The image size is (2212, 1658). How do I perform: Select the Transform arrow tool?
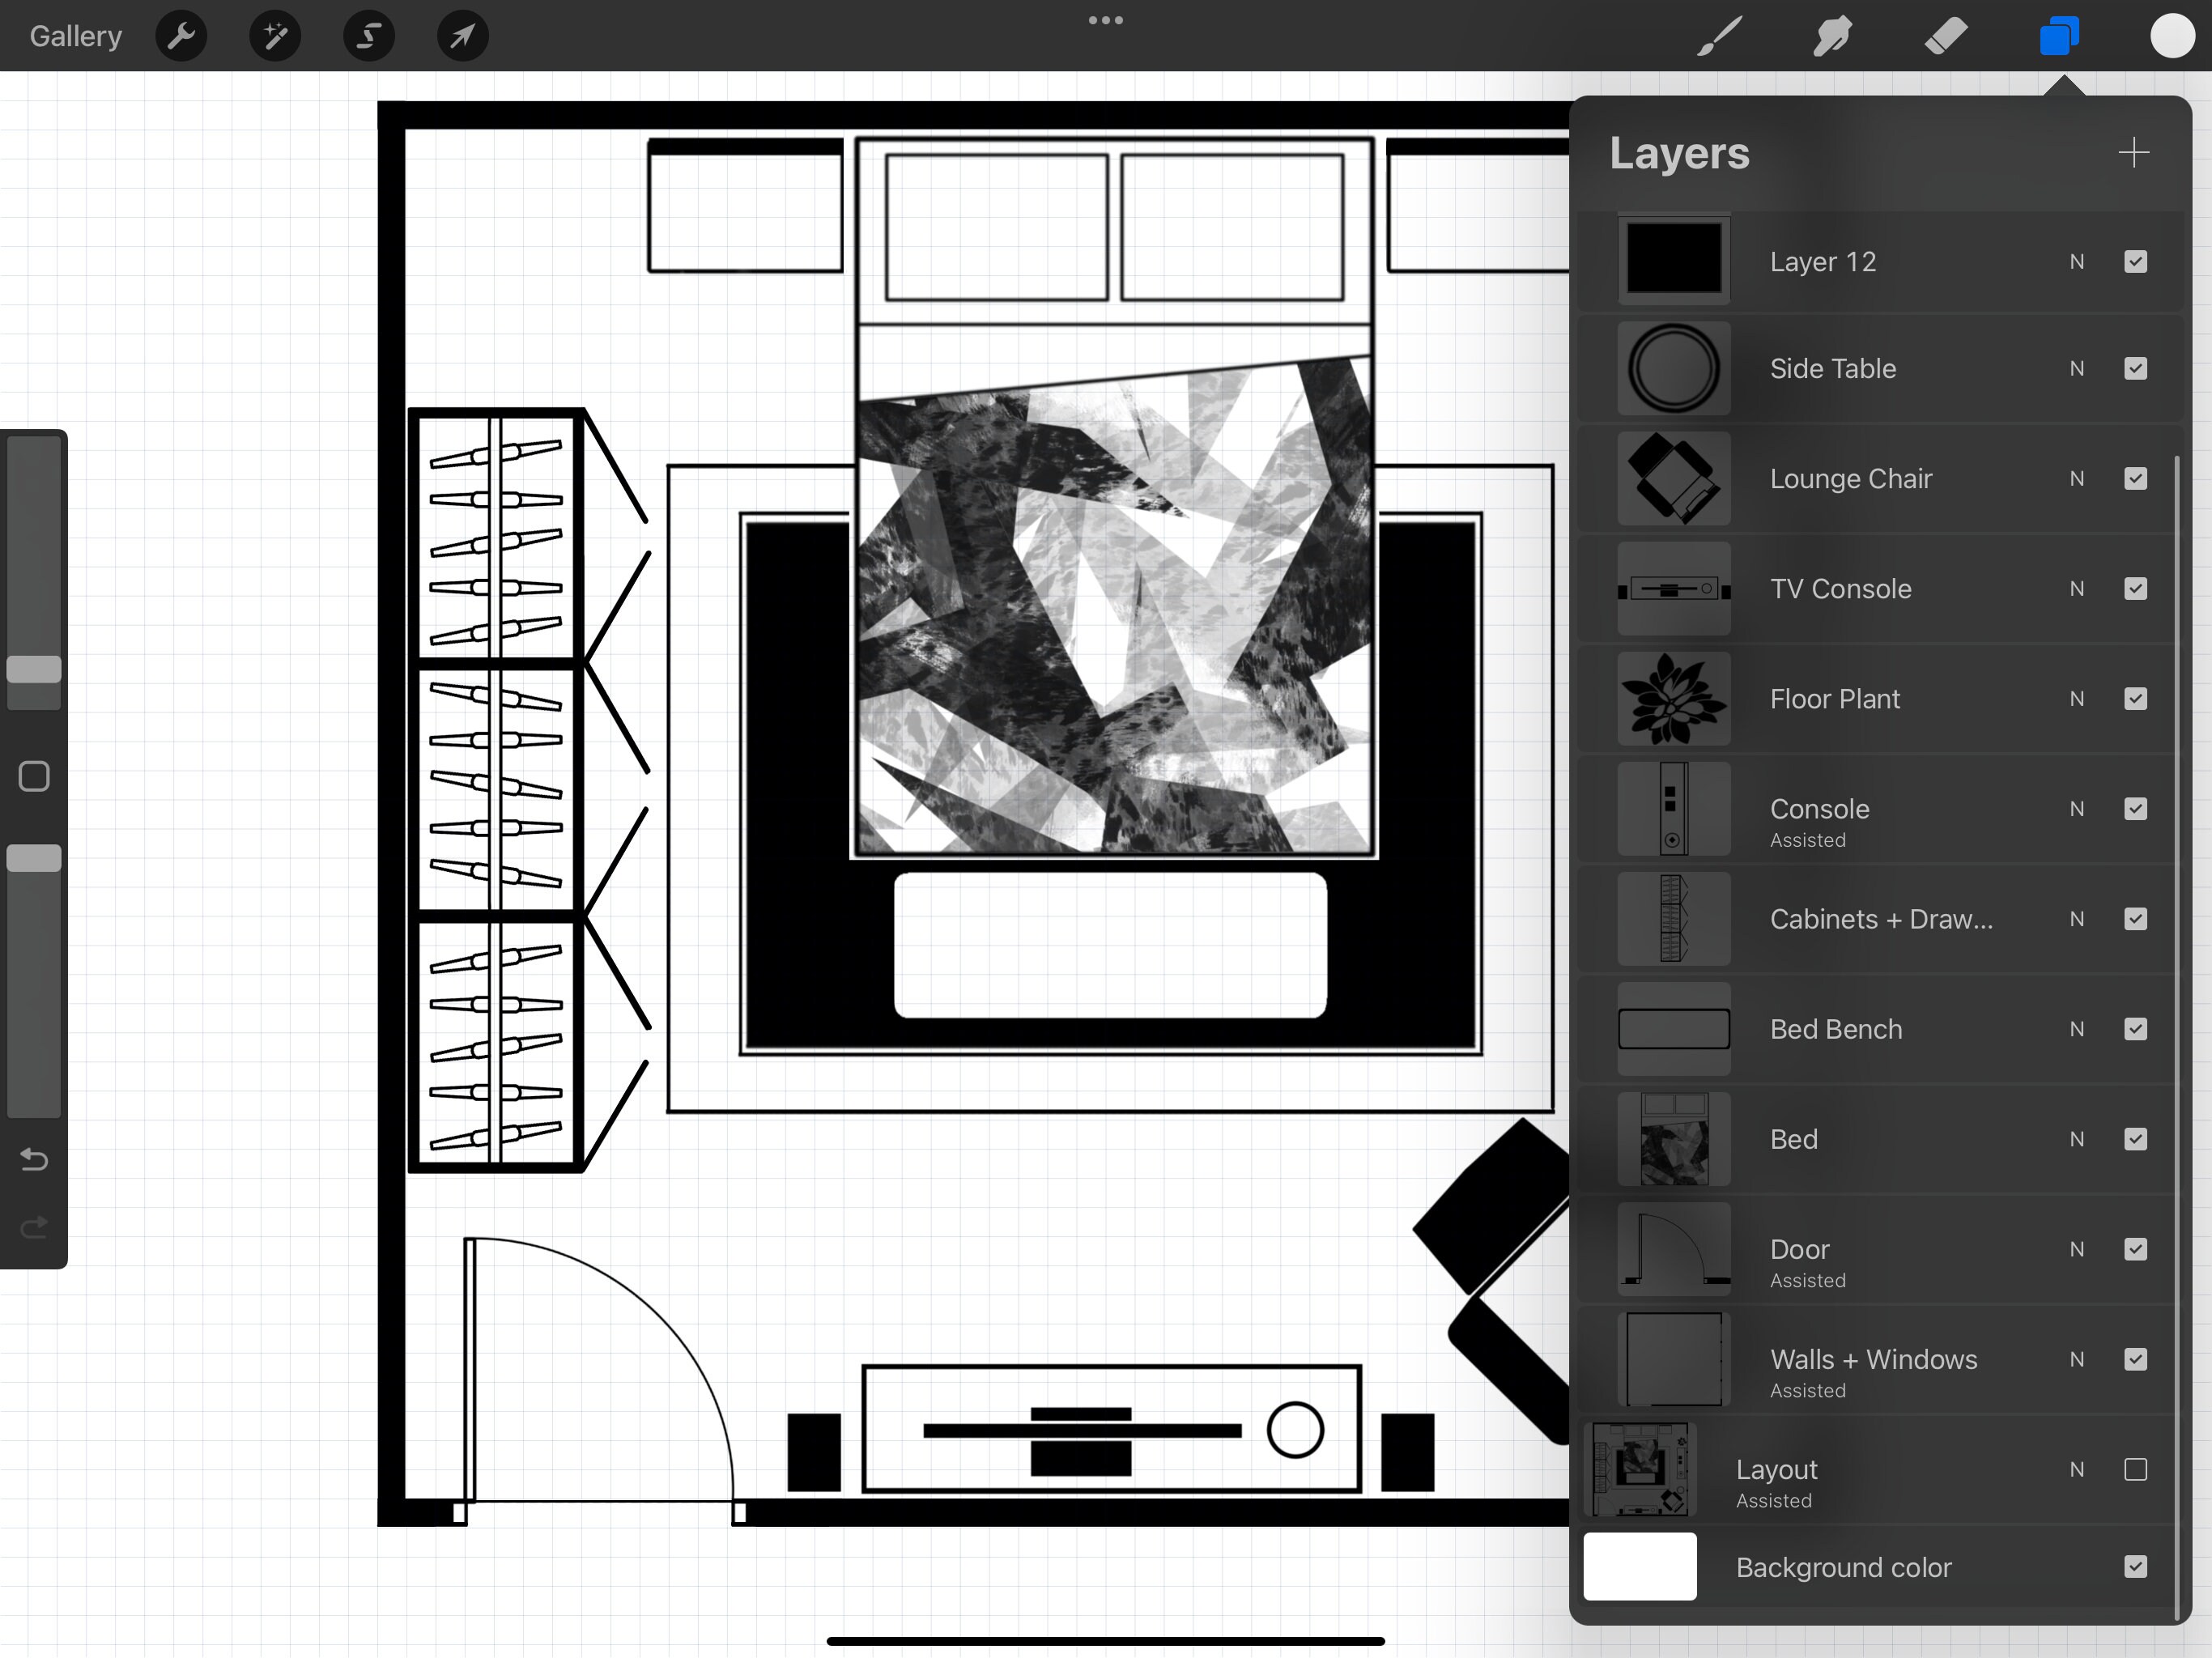point(461,35)
